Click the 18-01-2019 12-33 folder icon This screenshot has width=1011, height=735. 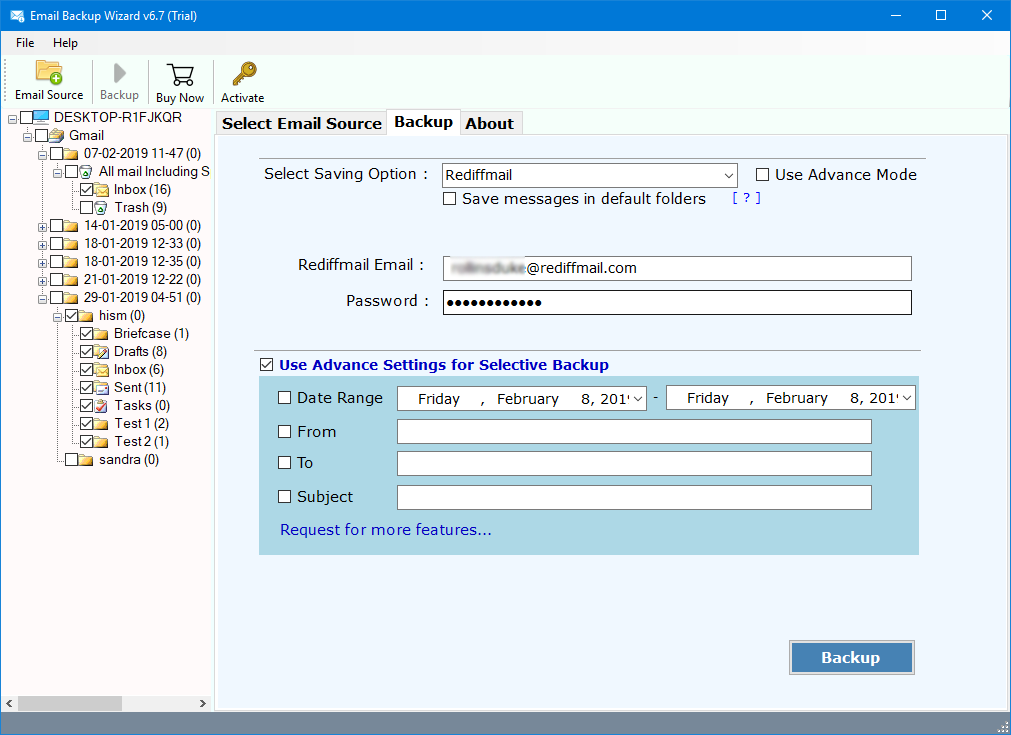71,244
